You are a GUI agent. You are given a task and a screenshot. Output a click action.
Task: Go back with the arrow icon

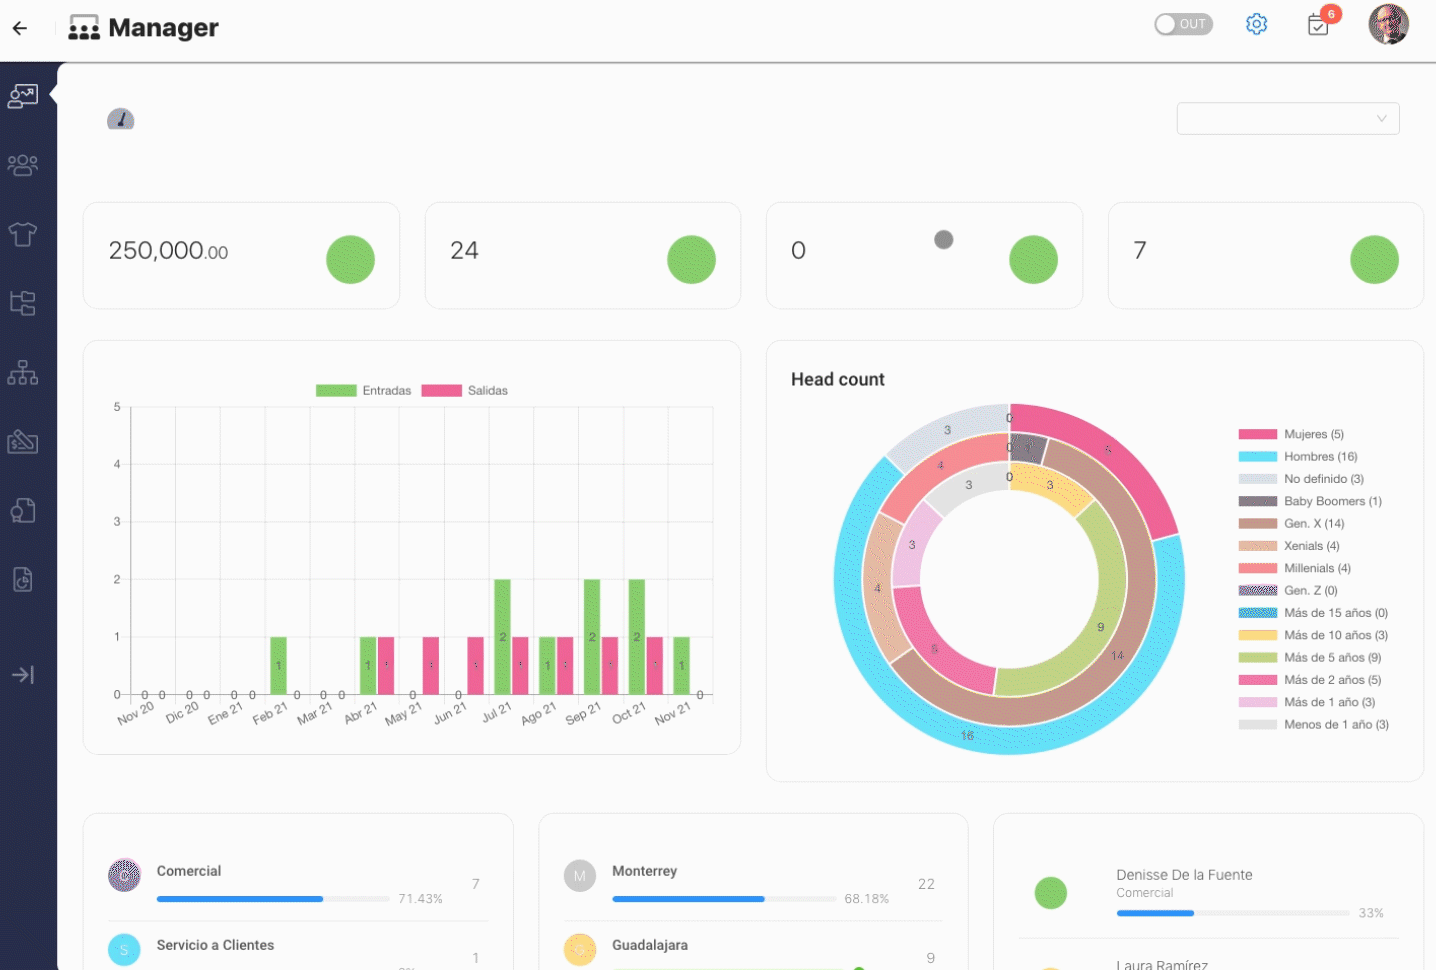tap(20, 28)
